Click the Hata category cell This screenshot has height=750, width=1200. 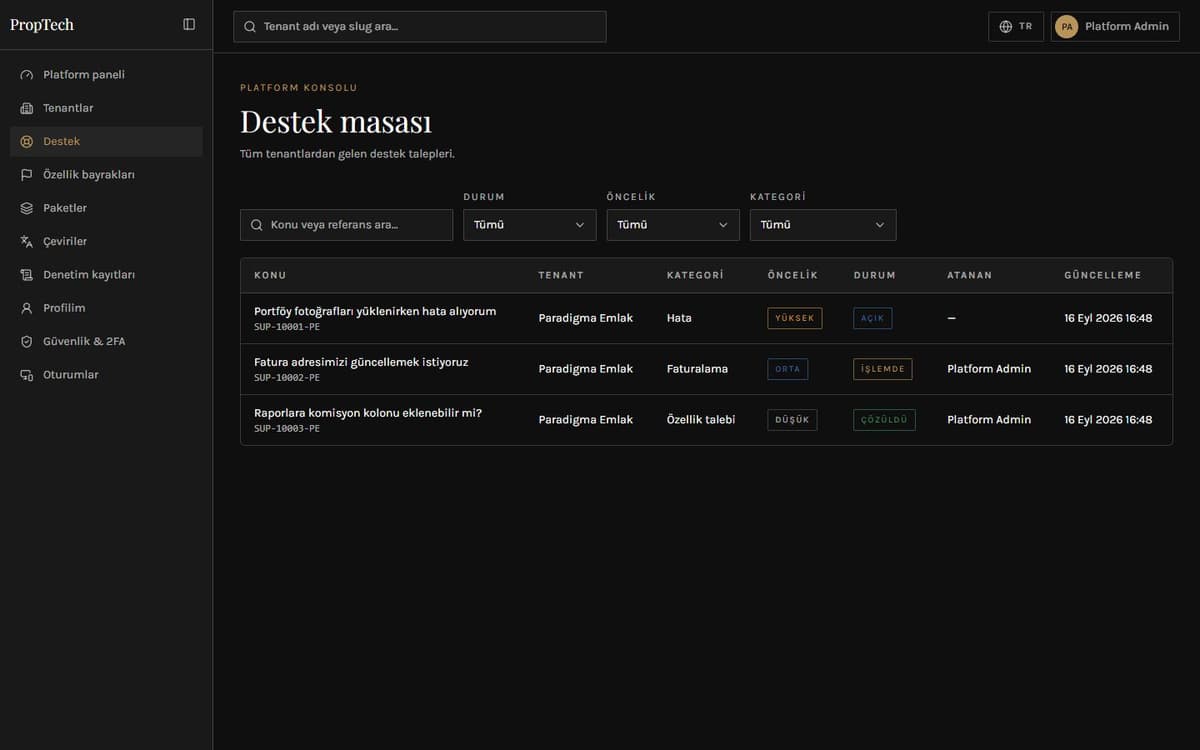point(679,318)
